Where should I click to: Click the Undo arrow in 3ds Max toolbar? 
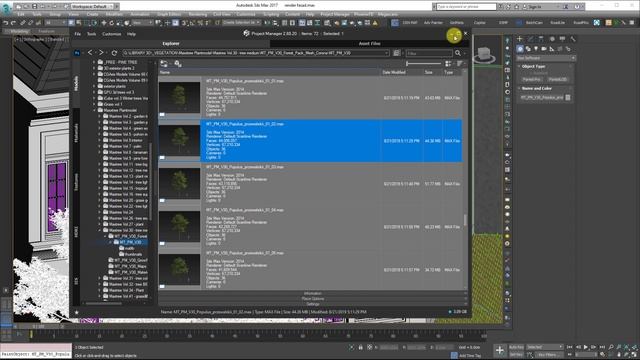pyautogui.click(x=6, y=23)
